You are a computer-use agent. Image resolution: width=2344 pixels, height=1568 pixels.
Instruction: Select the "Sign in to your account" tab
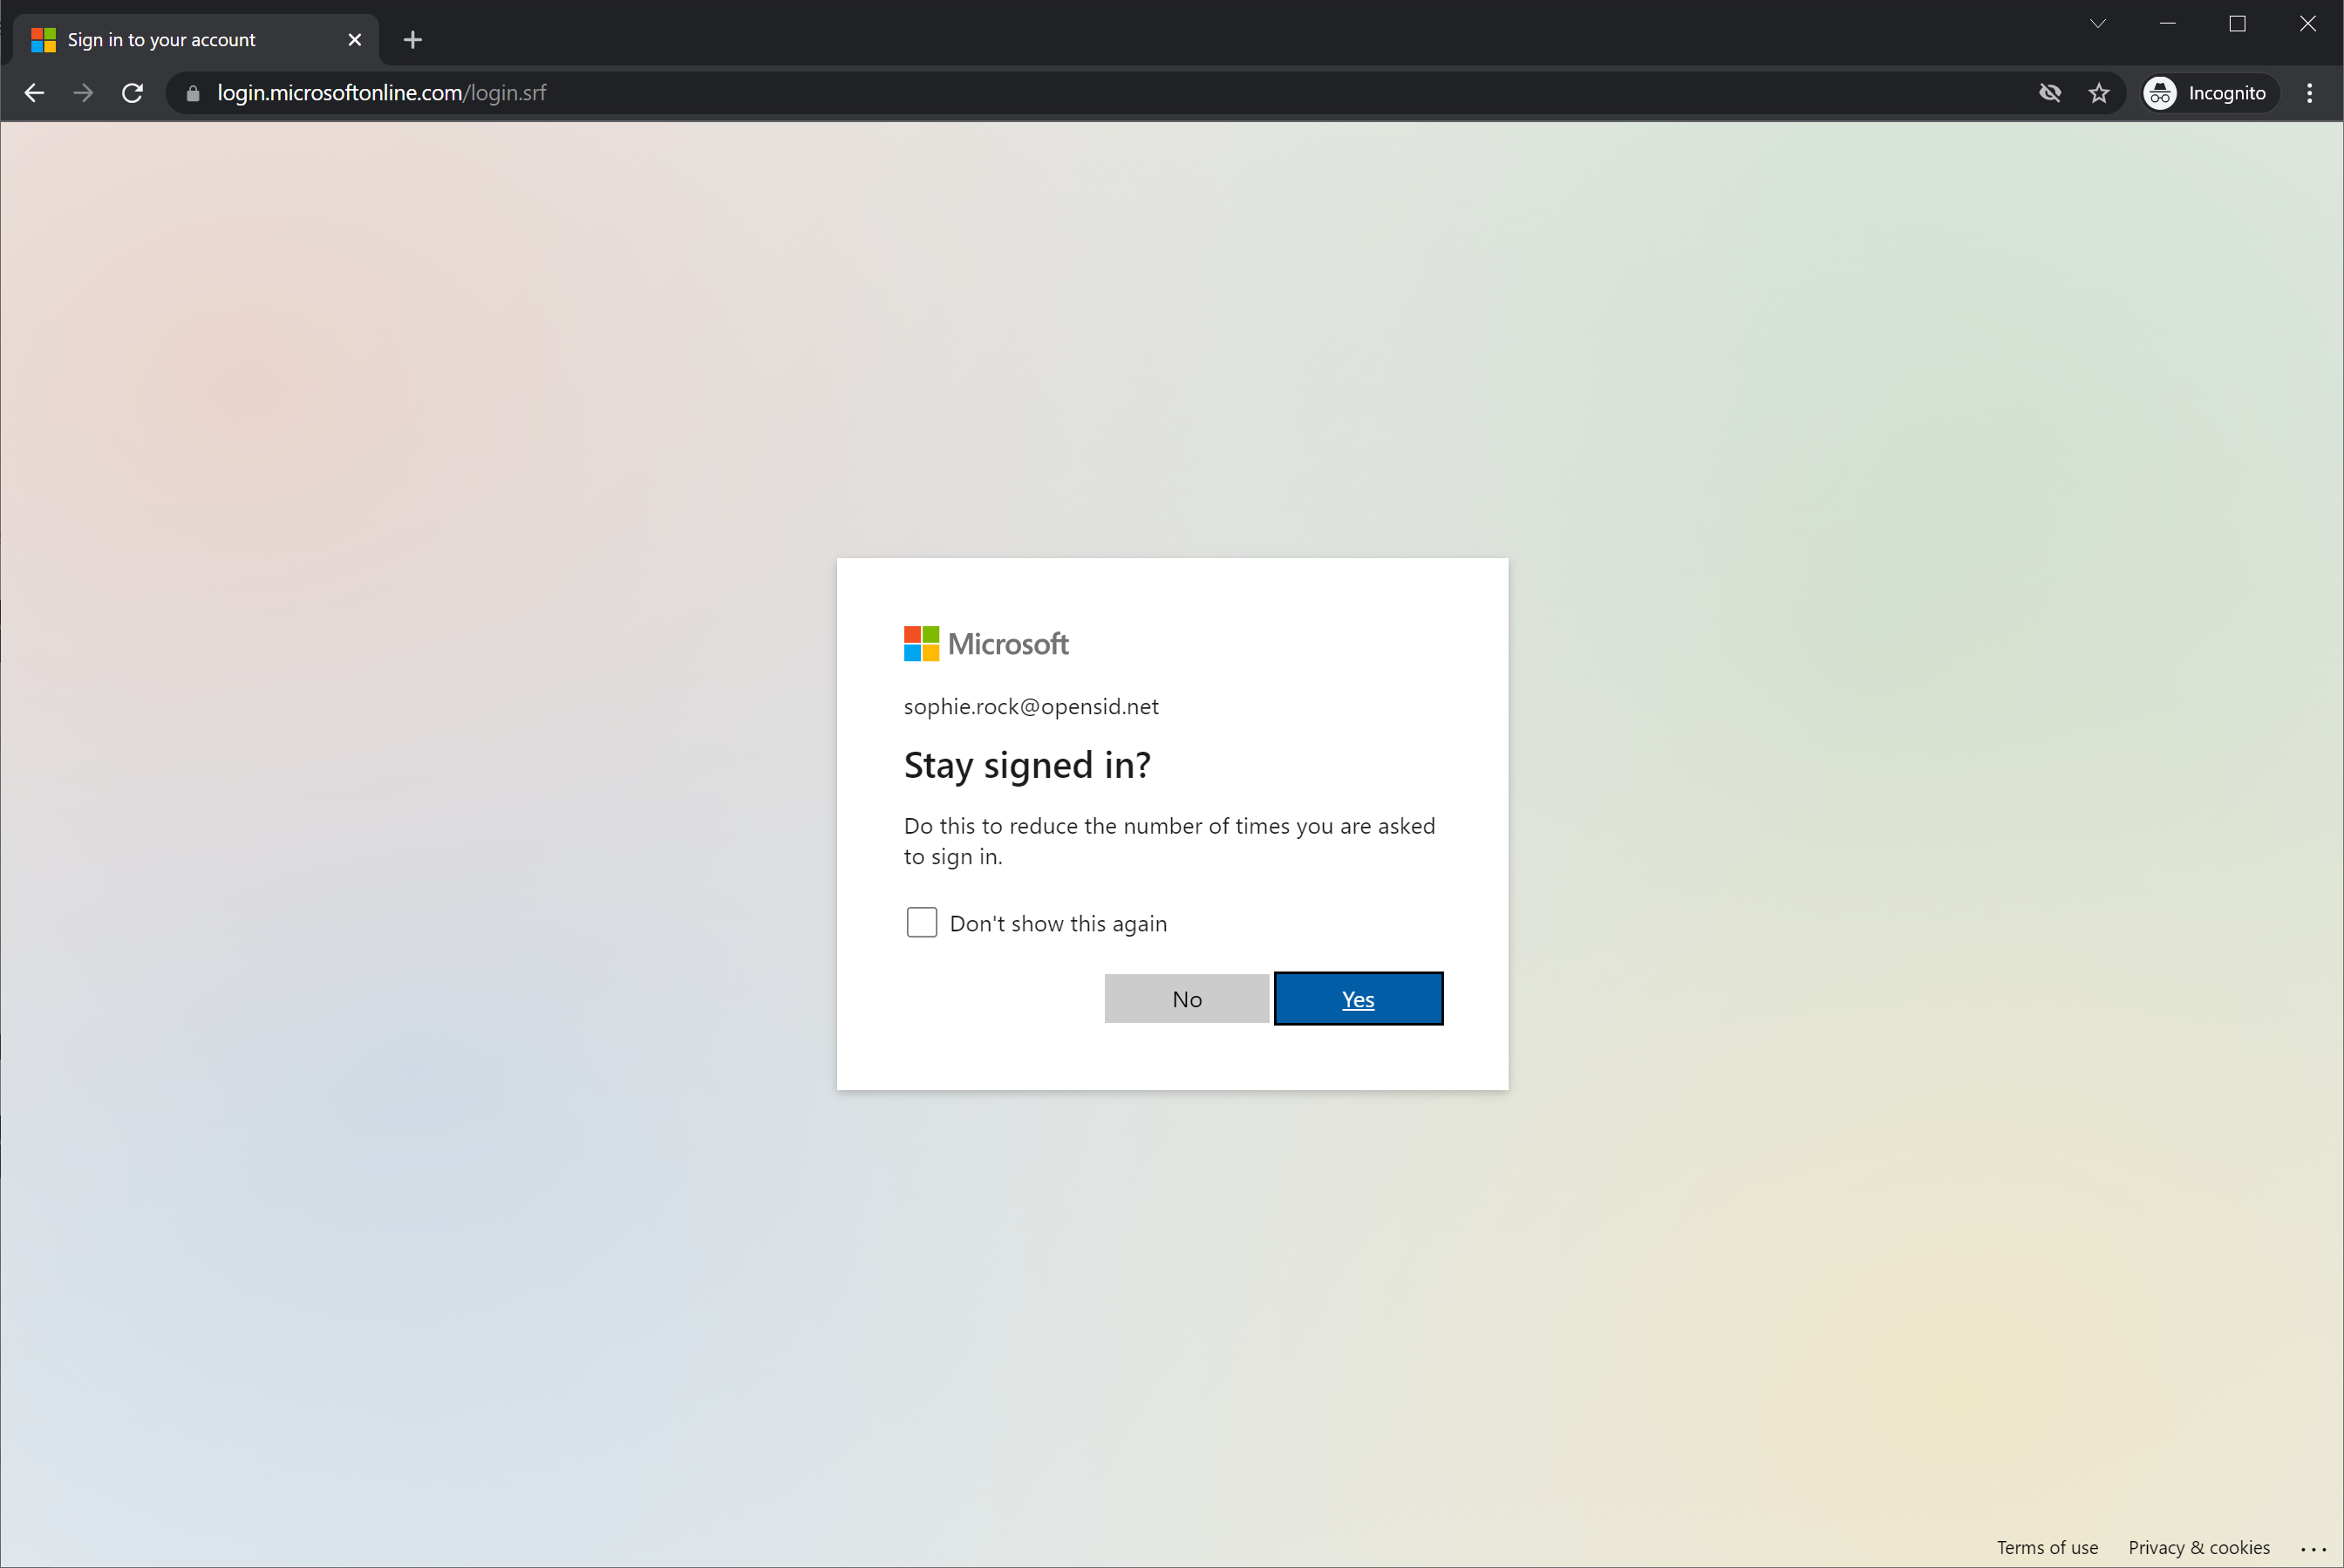[x=162, y=40]
